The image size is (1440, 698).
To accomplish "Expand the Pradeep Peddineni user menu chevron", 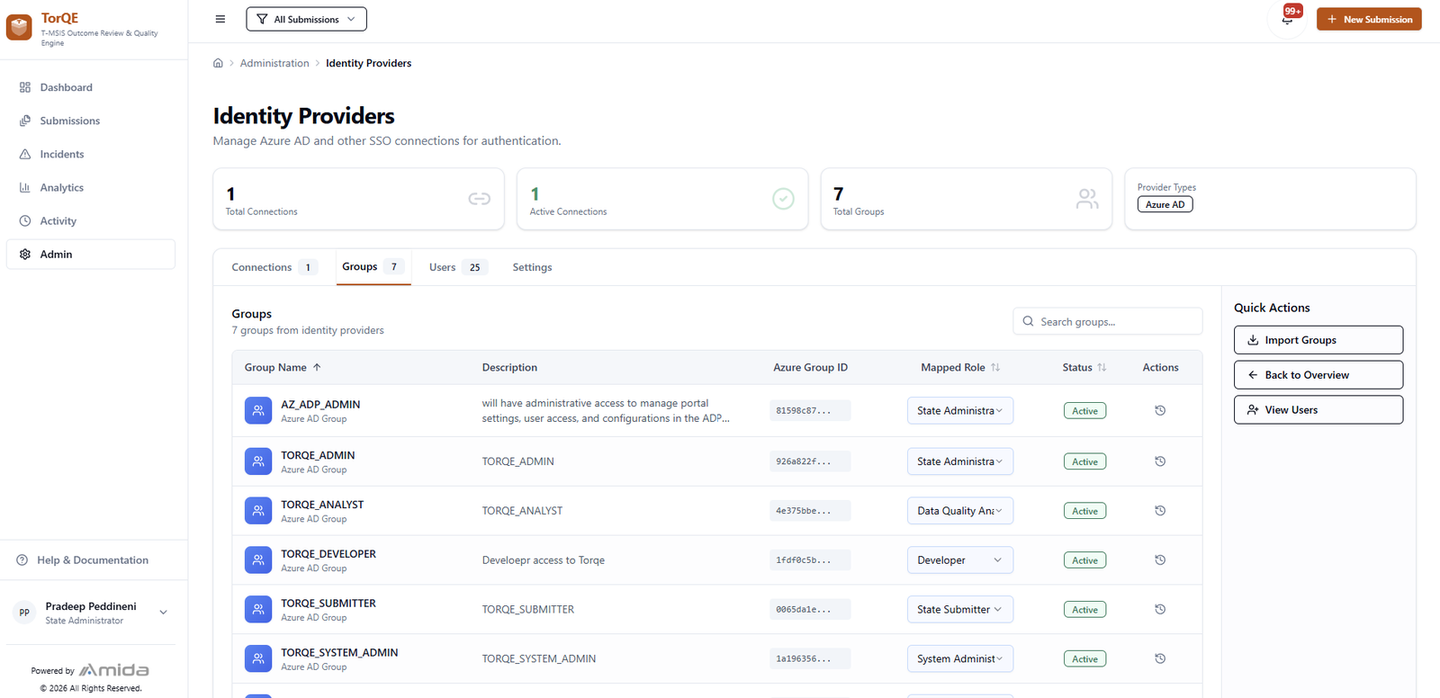I will click(163, 612).
